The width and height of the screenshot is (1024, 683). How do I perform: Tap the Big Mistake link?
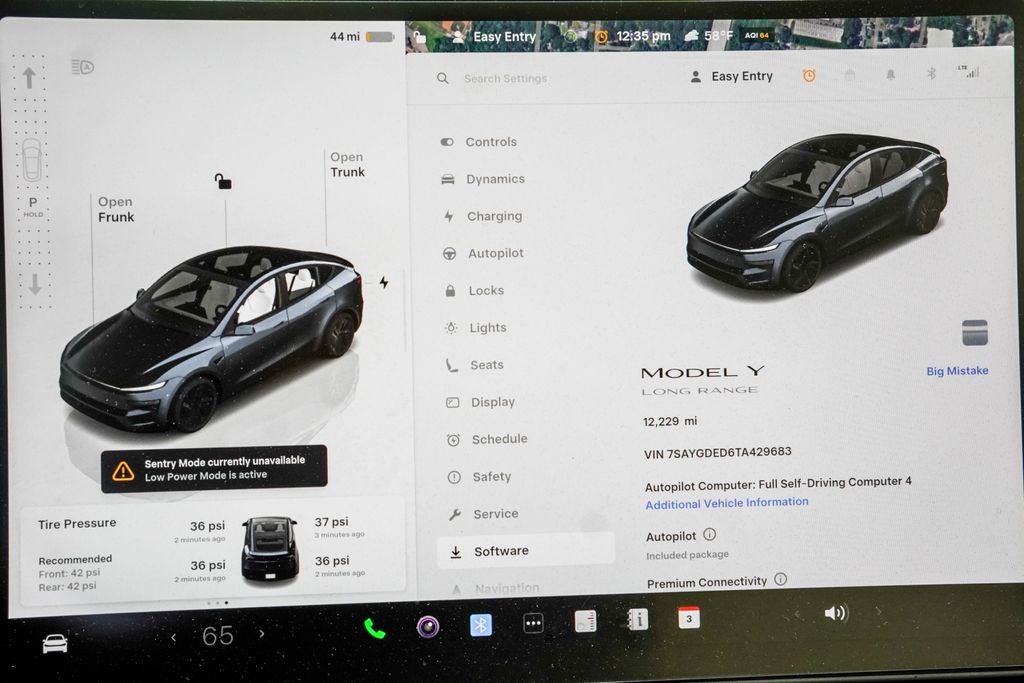tap(956, 370)
